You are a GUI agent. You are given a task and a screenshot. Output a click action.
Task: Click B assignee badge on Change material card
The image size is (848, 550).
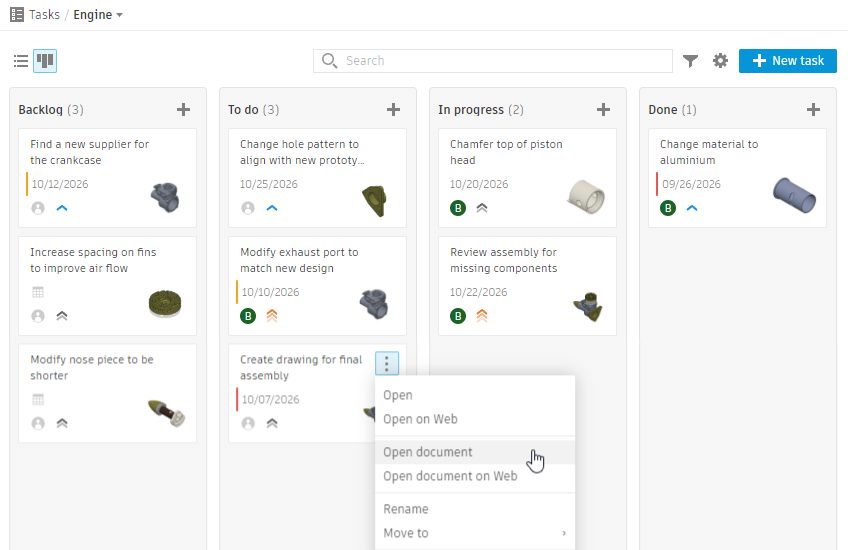pyautogui.click(x=668, y=208)
